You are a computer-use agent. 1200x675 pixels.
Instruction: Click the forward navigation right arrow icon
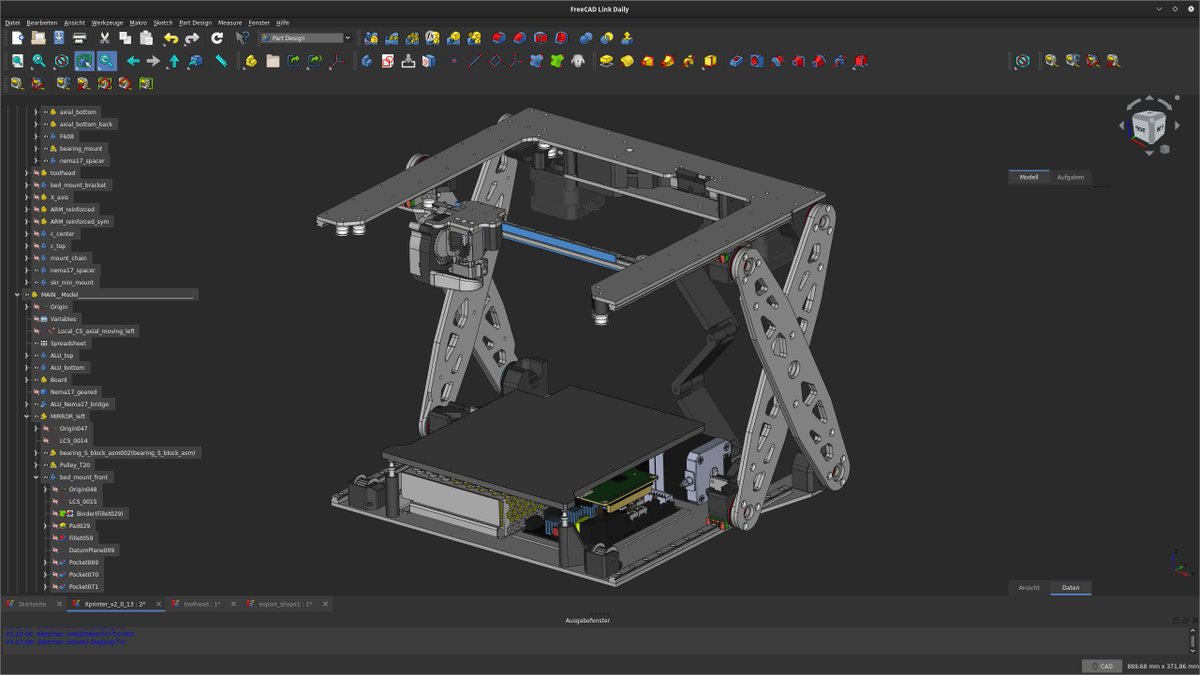(x=153, y=61)
